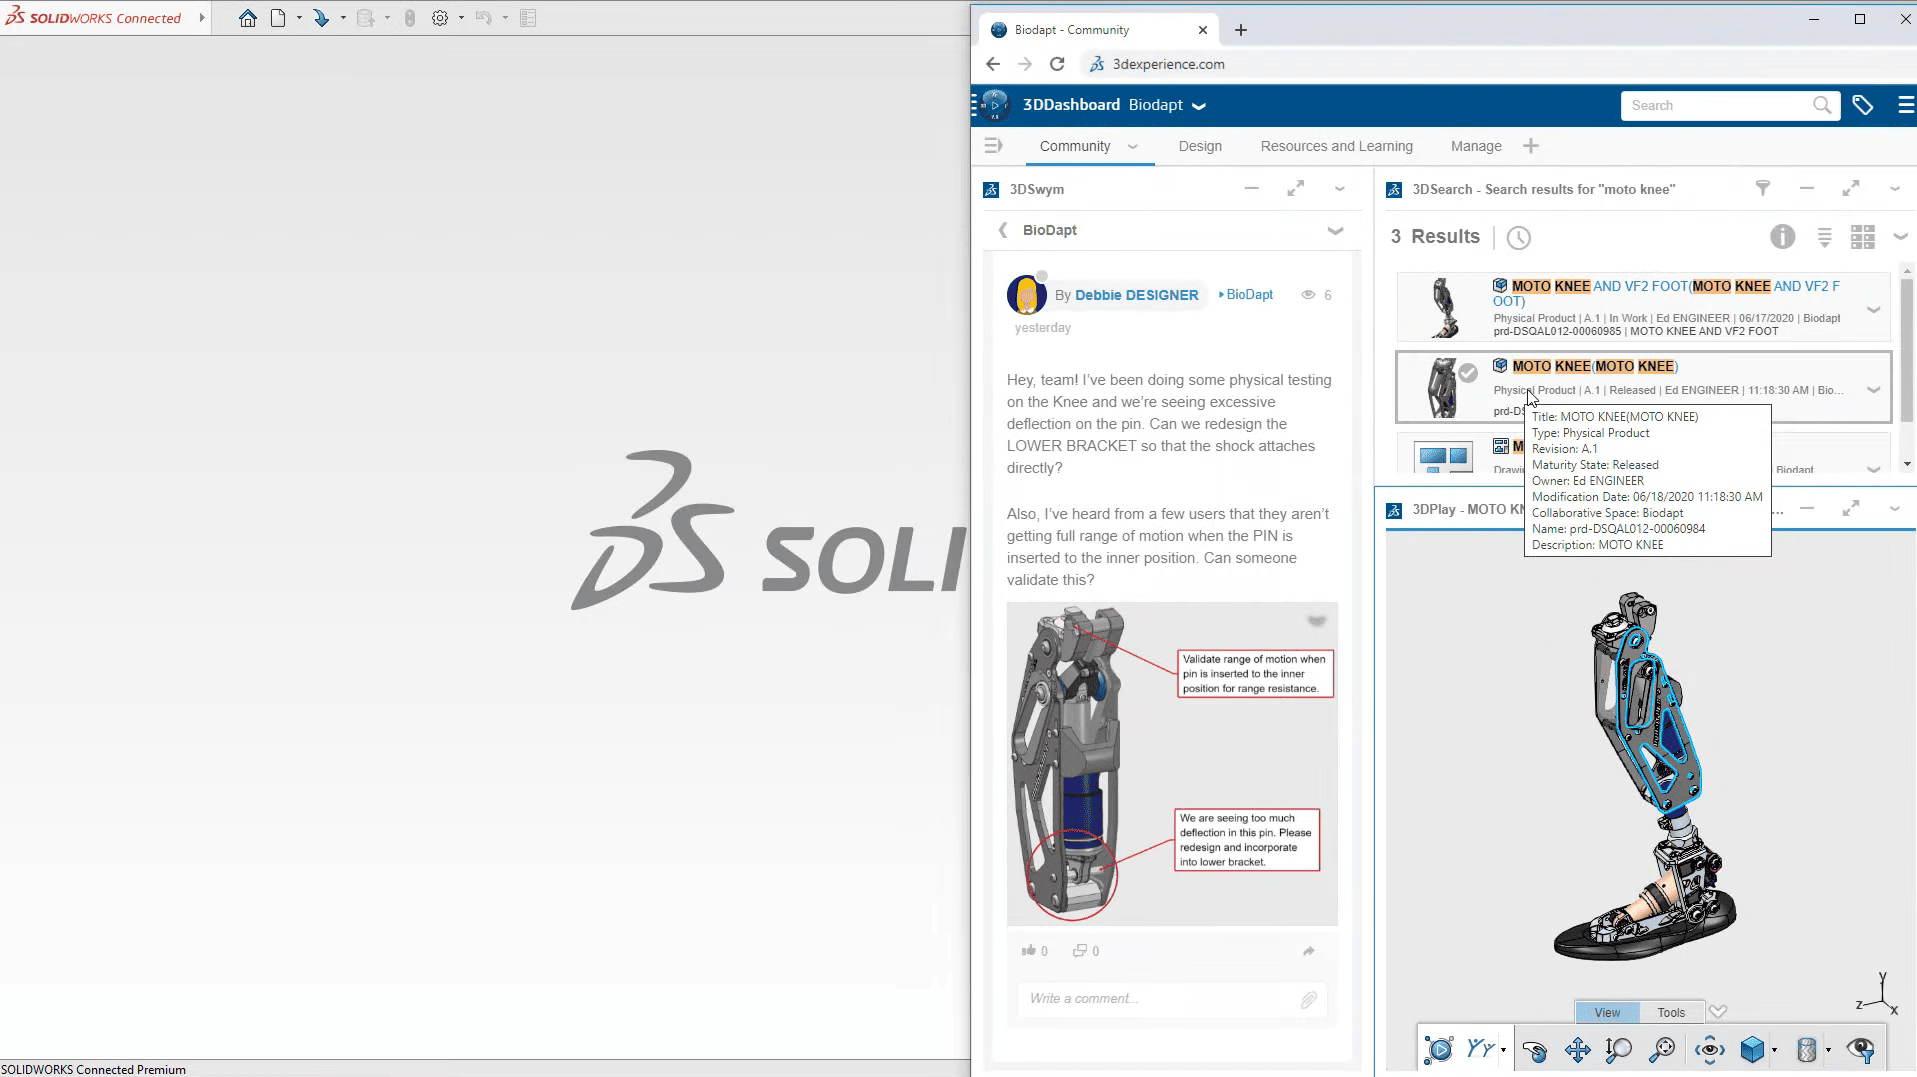Switch to the Manage tab
The width and height of the screenshot is (1917, 1077).
coord(1476,146)
